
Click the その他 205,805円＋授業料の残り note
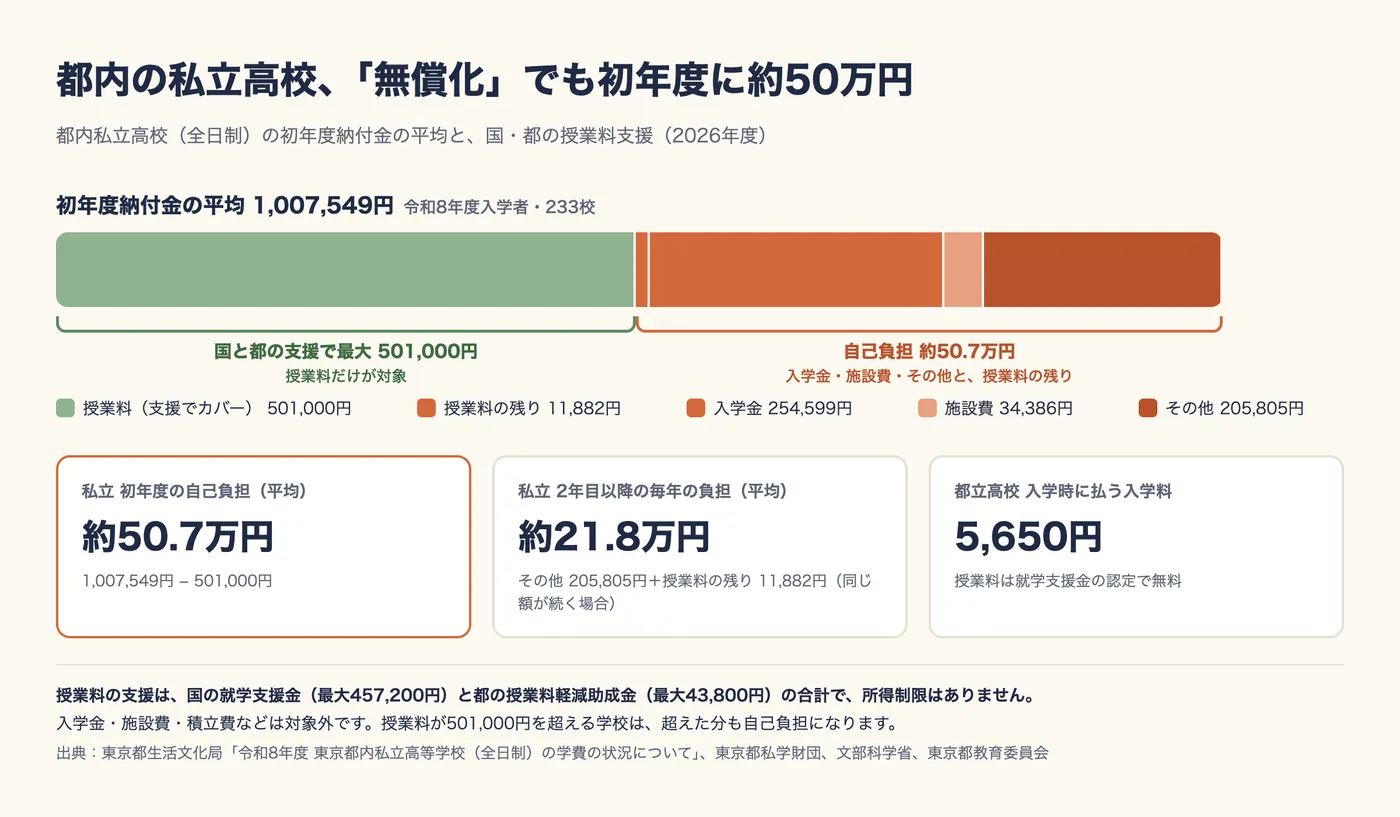pos(695,591)
